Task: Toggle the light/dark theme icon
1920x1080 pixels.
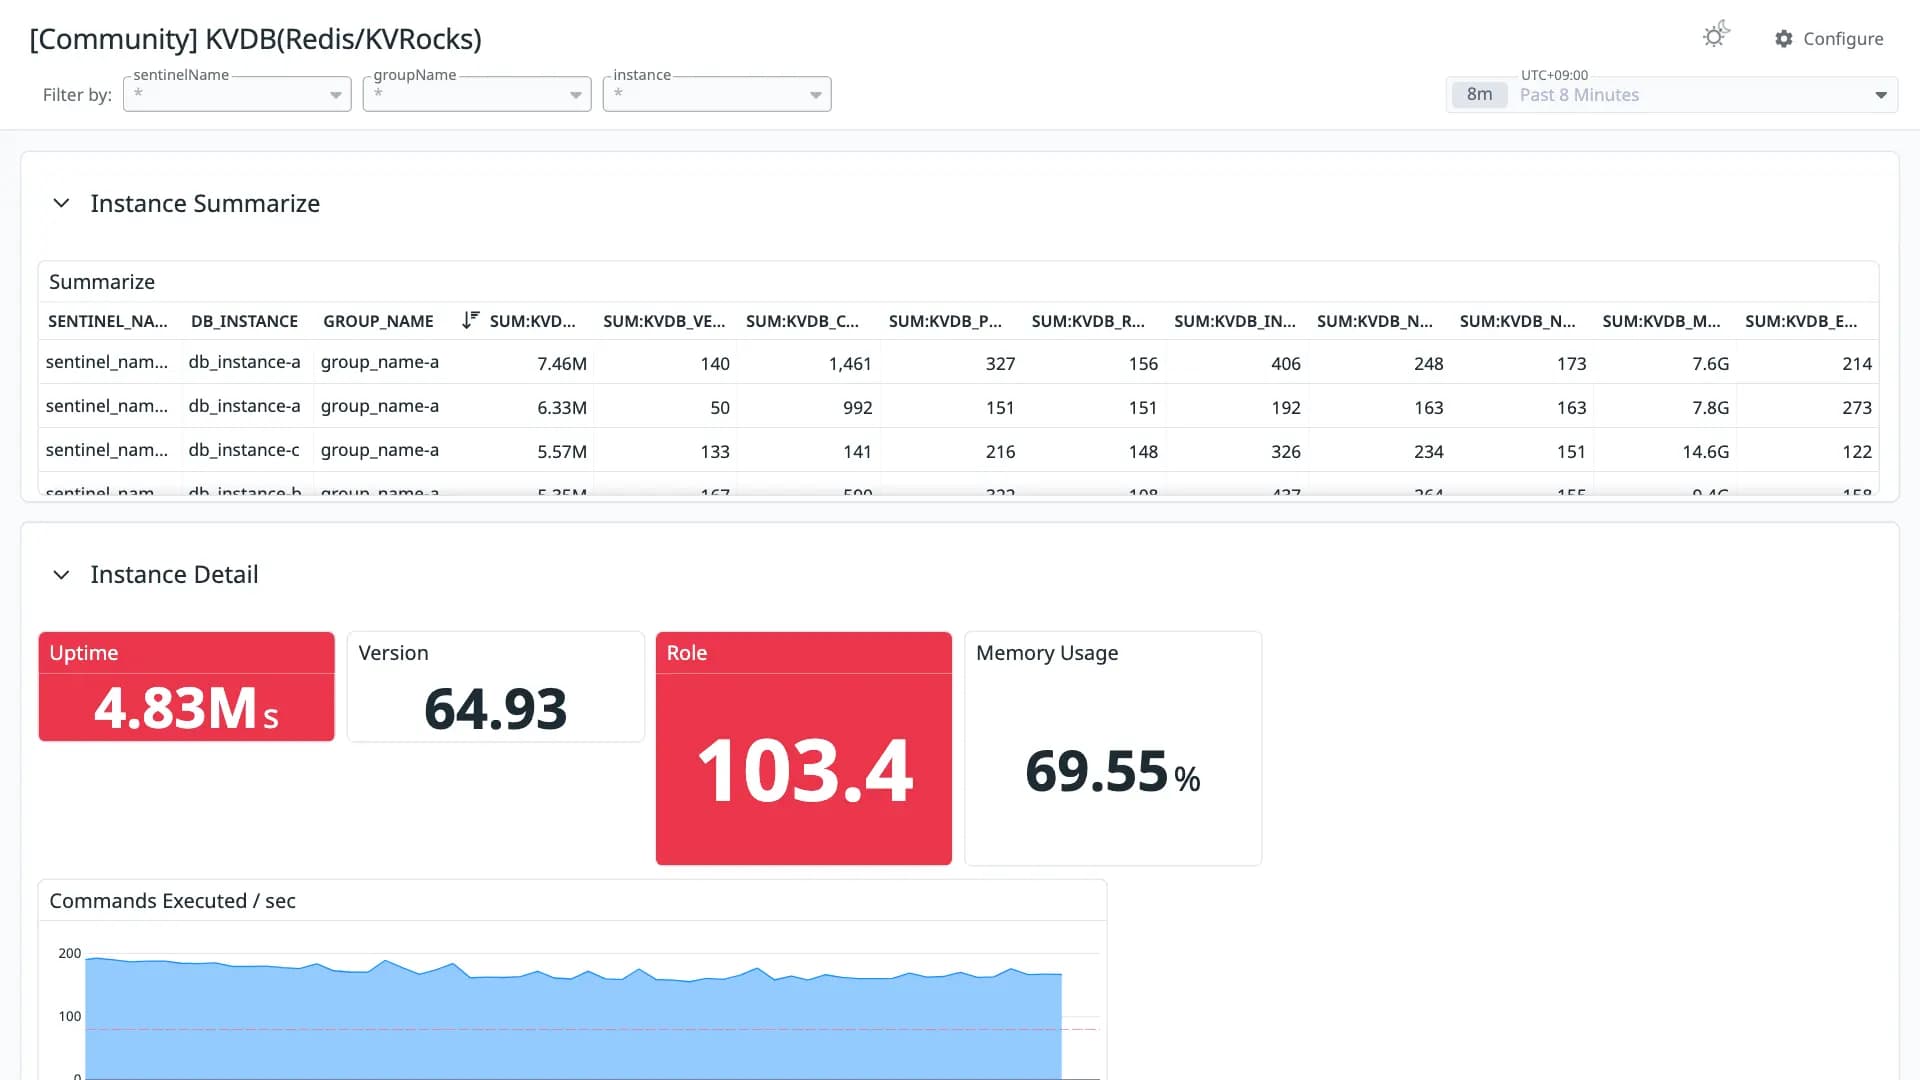Action: coord(1716,35)
